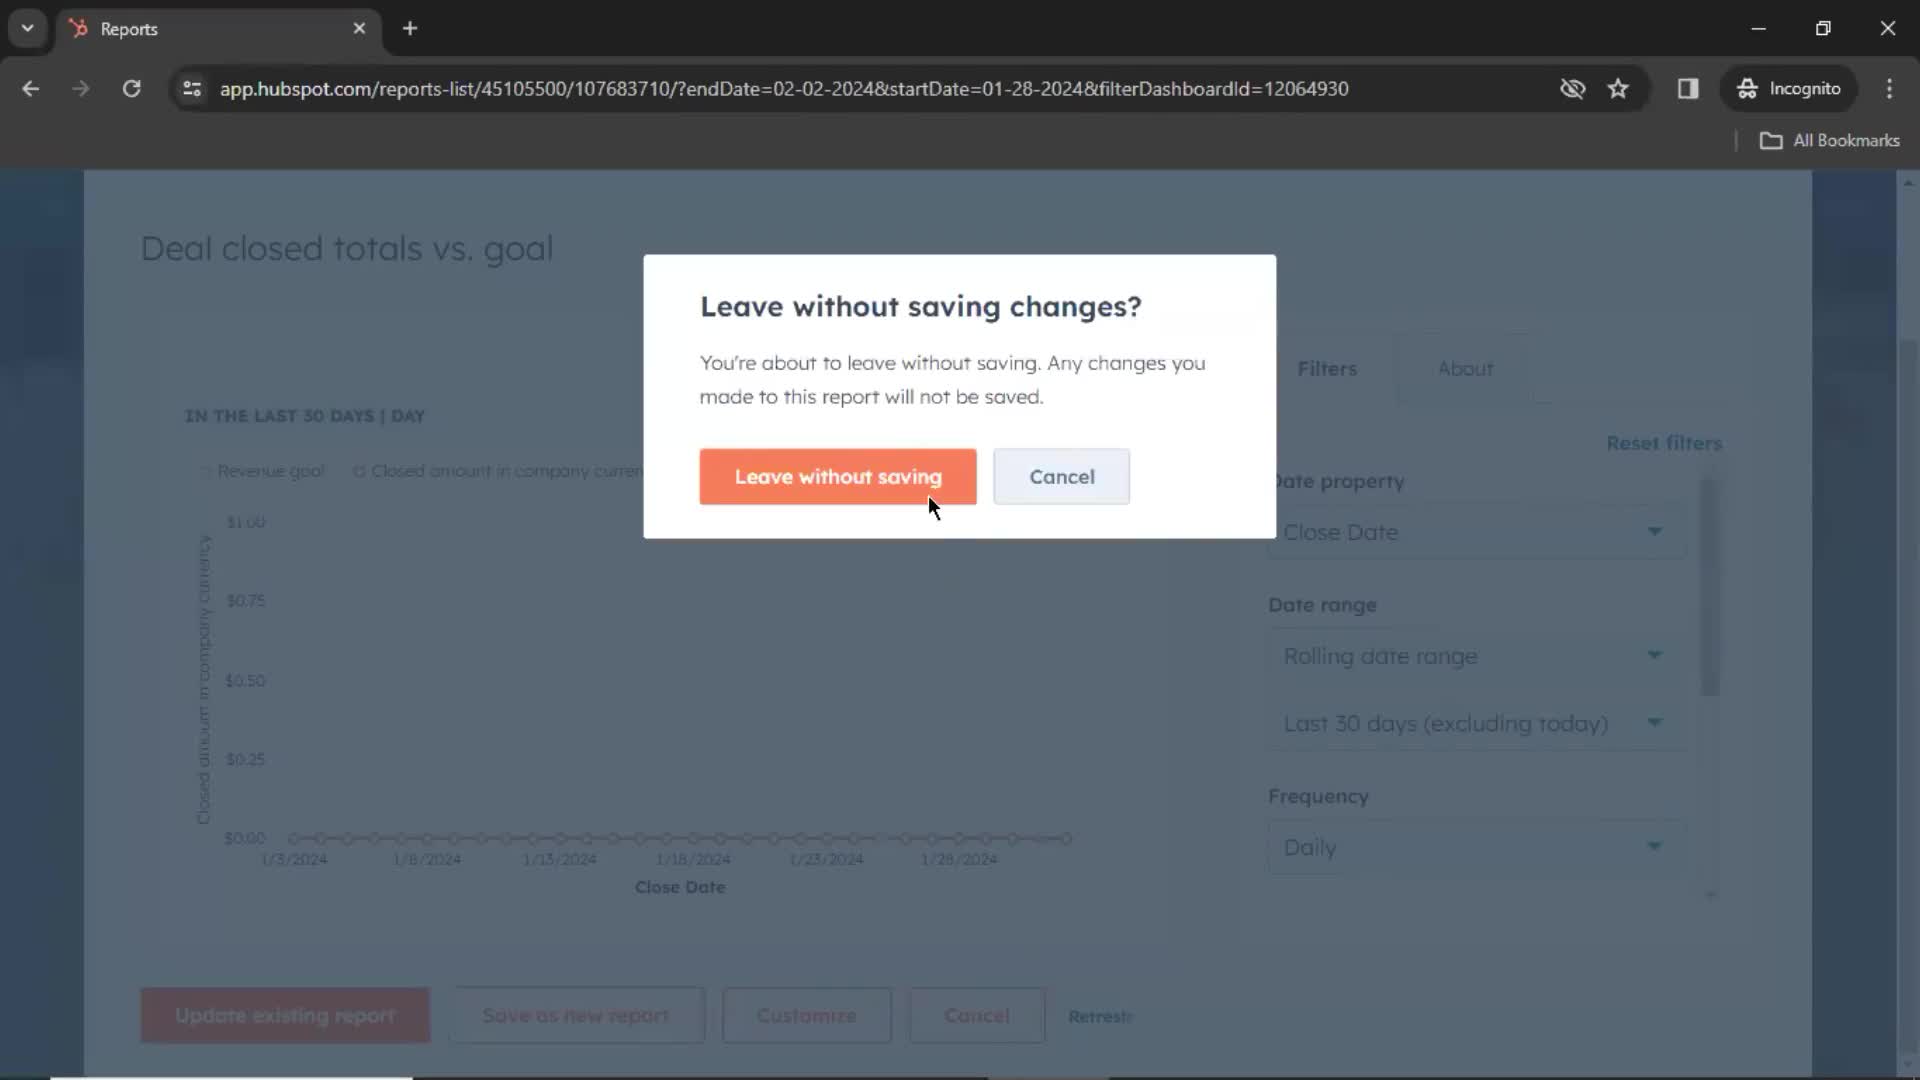Open the Filters tab
The image size is (1920, 1080).
point(1328,368)
